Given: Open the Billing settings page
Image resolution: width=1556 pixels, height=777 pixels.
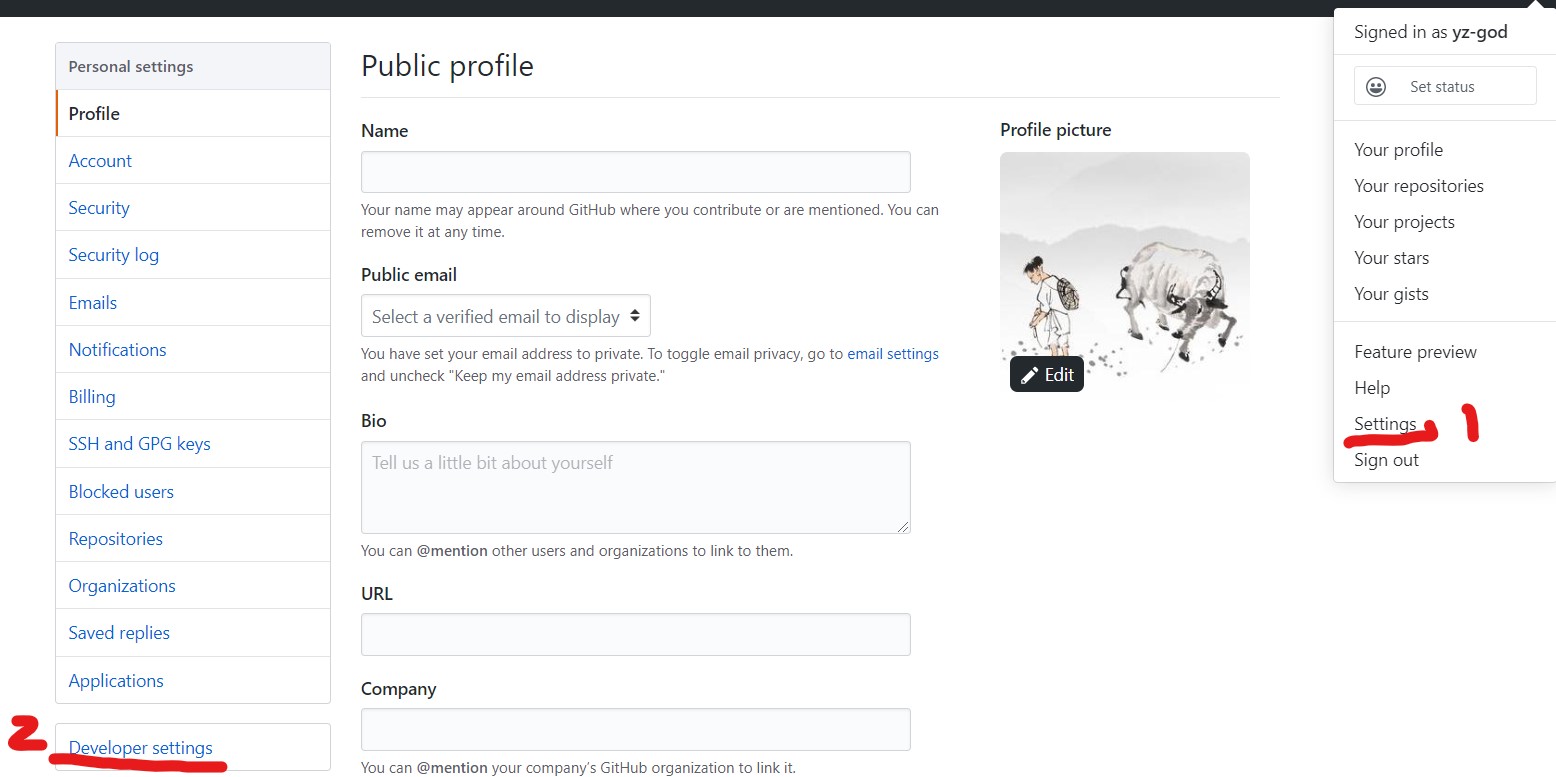Looking at the screenshot, I should [92, 397].
